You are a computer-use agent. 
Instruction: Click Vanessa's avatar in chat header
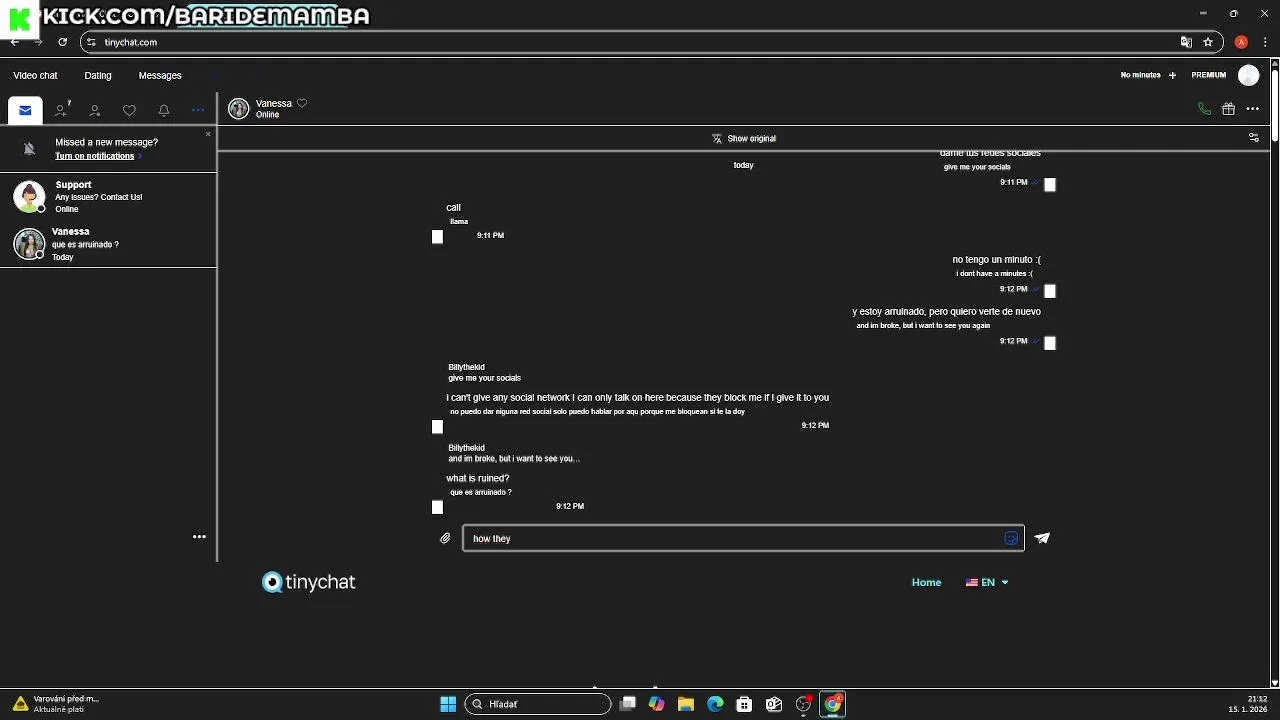pos(238,109)
